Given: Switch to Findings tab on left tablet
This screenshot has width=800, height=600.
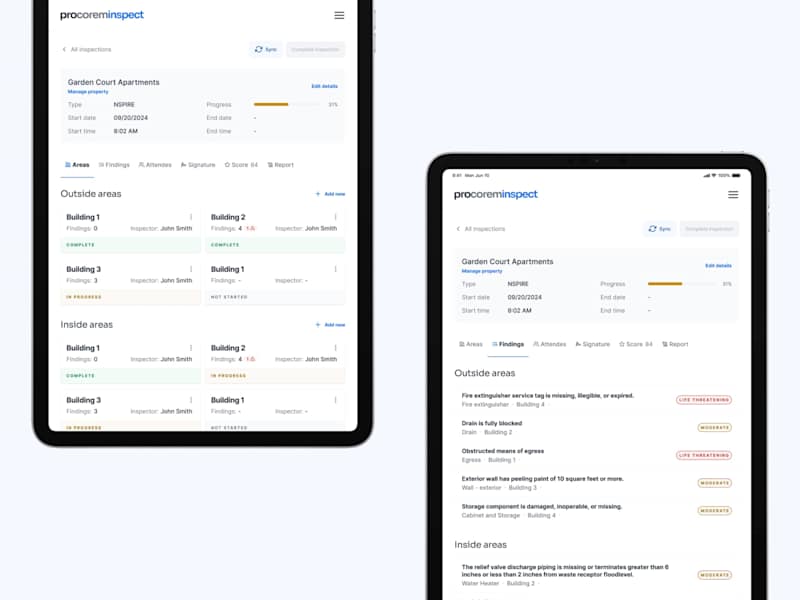Looking at the screenshot, I should point(114,165).
